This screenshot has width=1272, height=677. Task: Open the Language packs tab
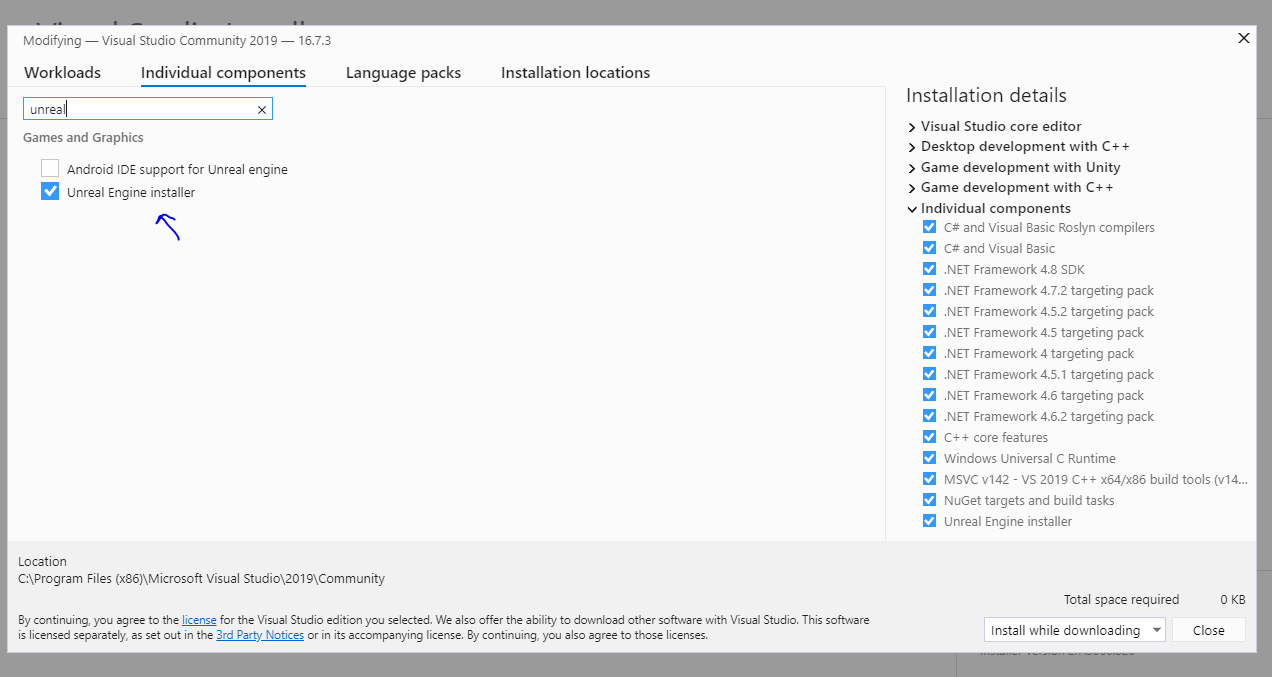(403, 73)
